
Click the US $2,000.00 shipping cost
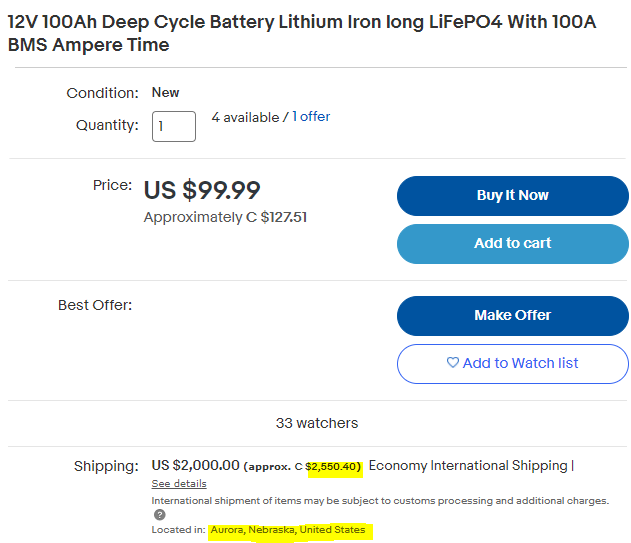[196, 465]
